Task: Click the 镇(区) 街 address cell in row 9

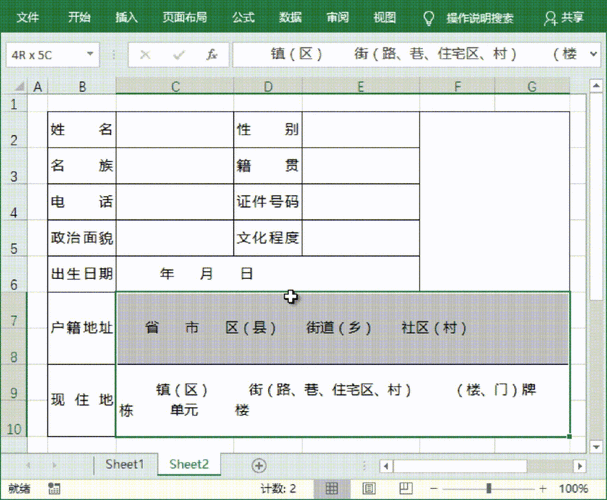Action: click(x=343, y=400)
